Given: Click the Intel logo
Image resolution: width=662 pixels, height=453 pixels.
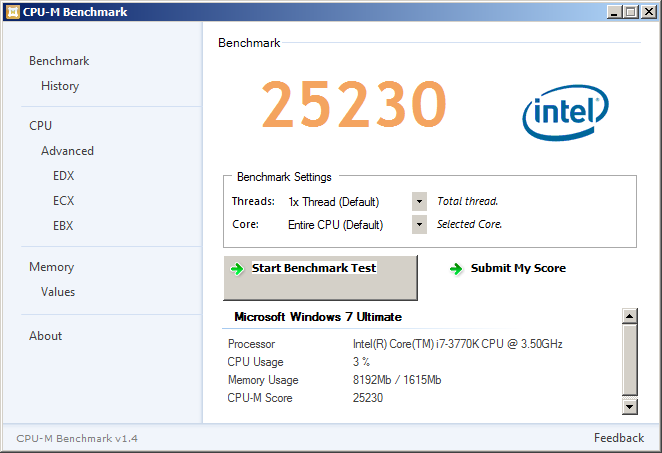Looking at the screenshot, I should 565,112.
